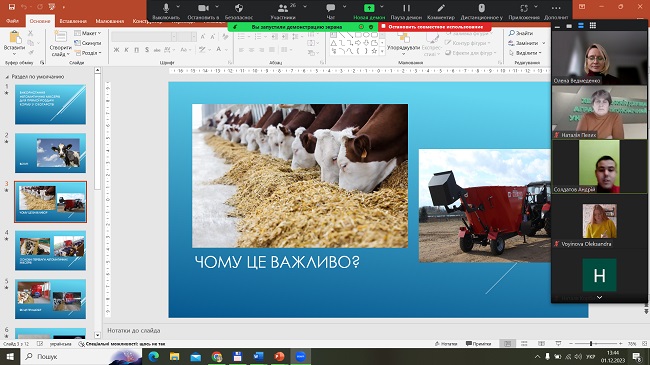
Task: Open the Zoom Chat icon
Action: click(x=330, y=8)
